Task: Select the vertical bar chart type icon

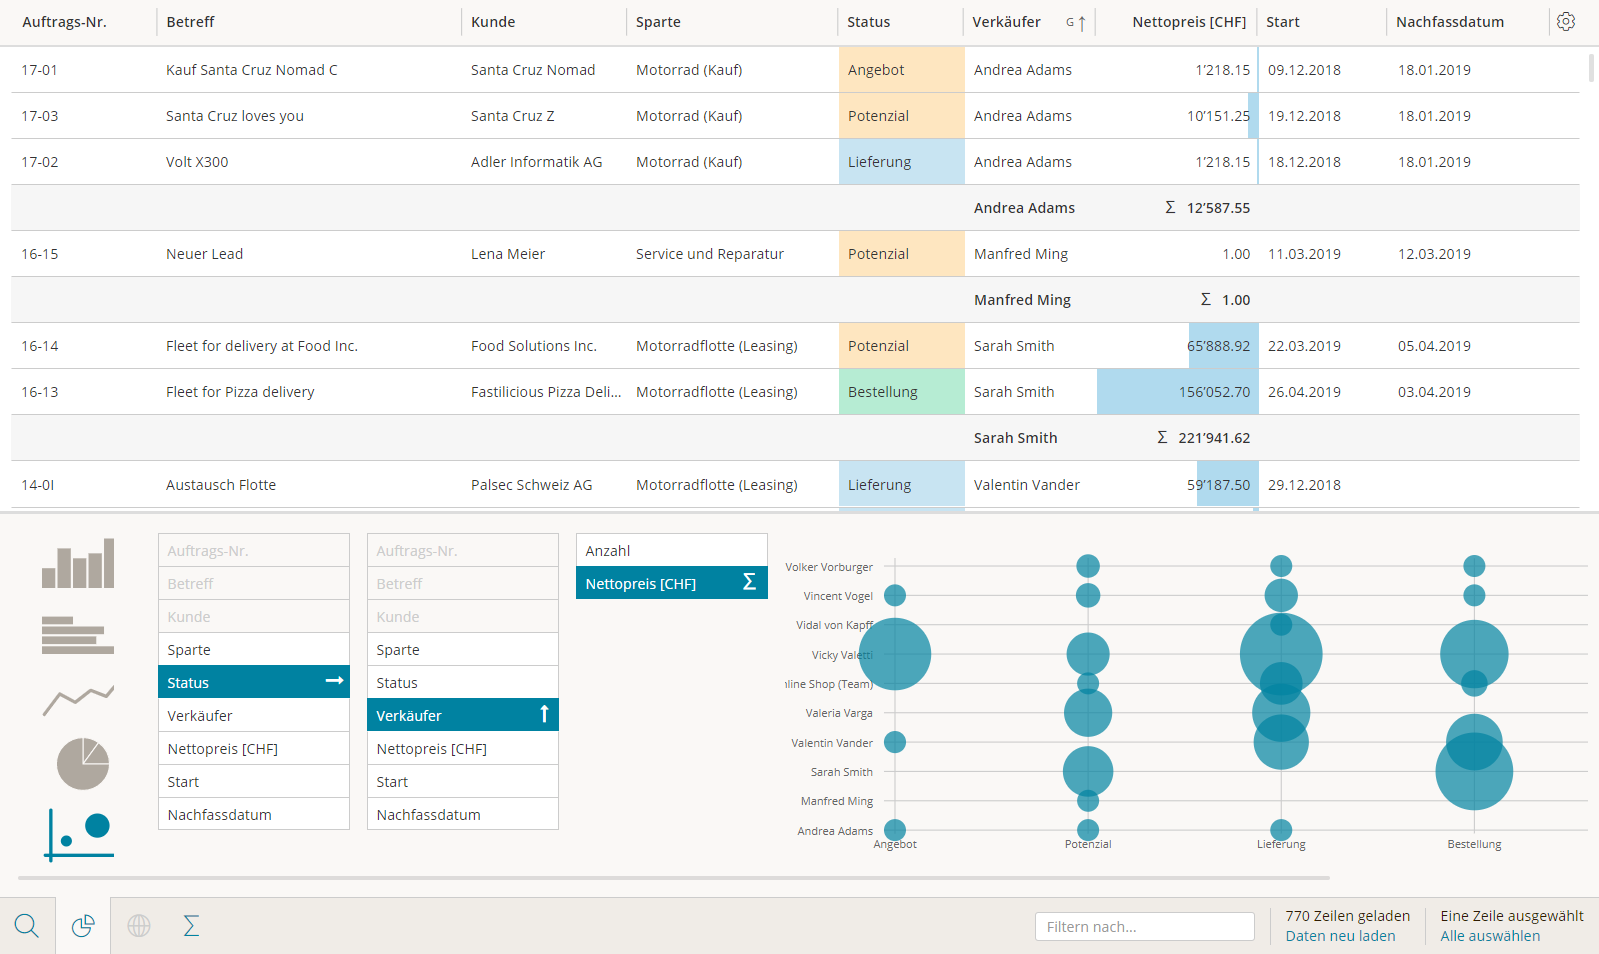Action: [78, 563]
